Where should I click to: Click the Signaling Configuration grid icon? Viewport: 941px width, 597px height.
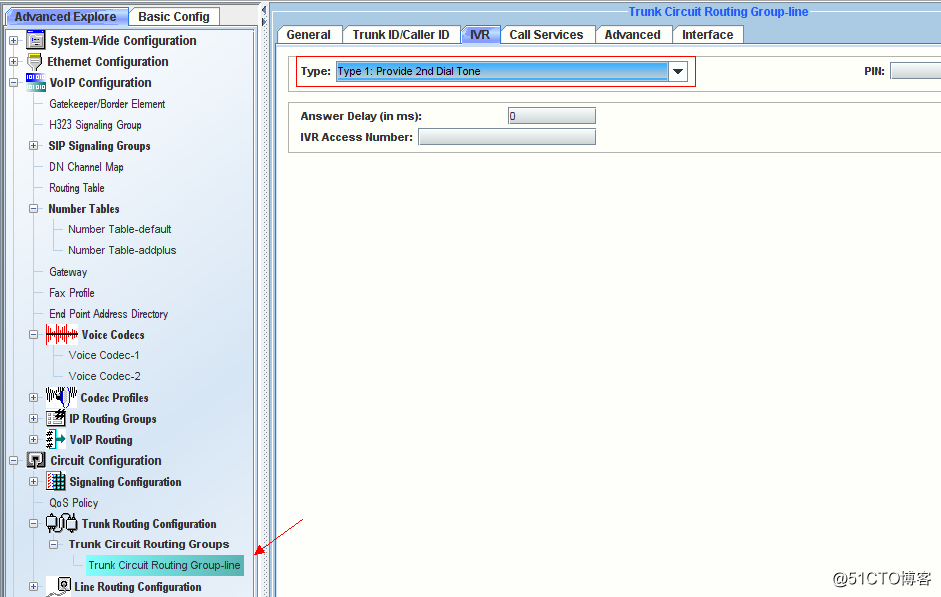point(56,481)
